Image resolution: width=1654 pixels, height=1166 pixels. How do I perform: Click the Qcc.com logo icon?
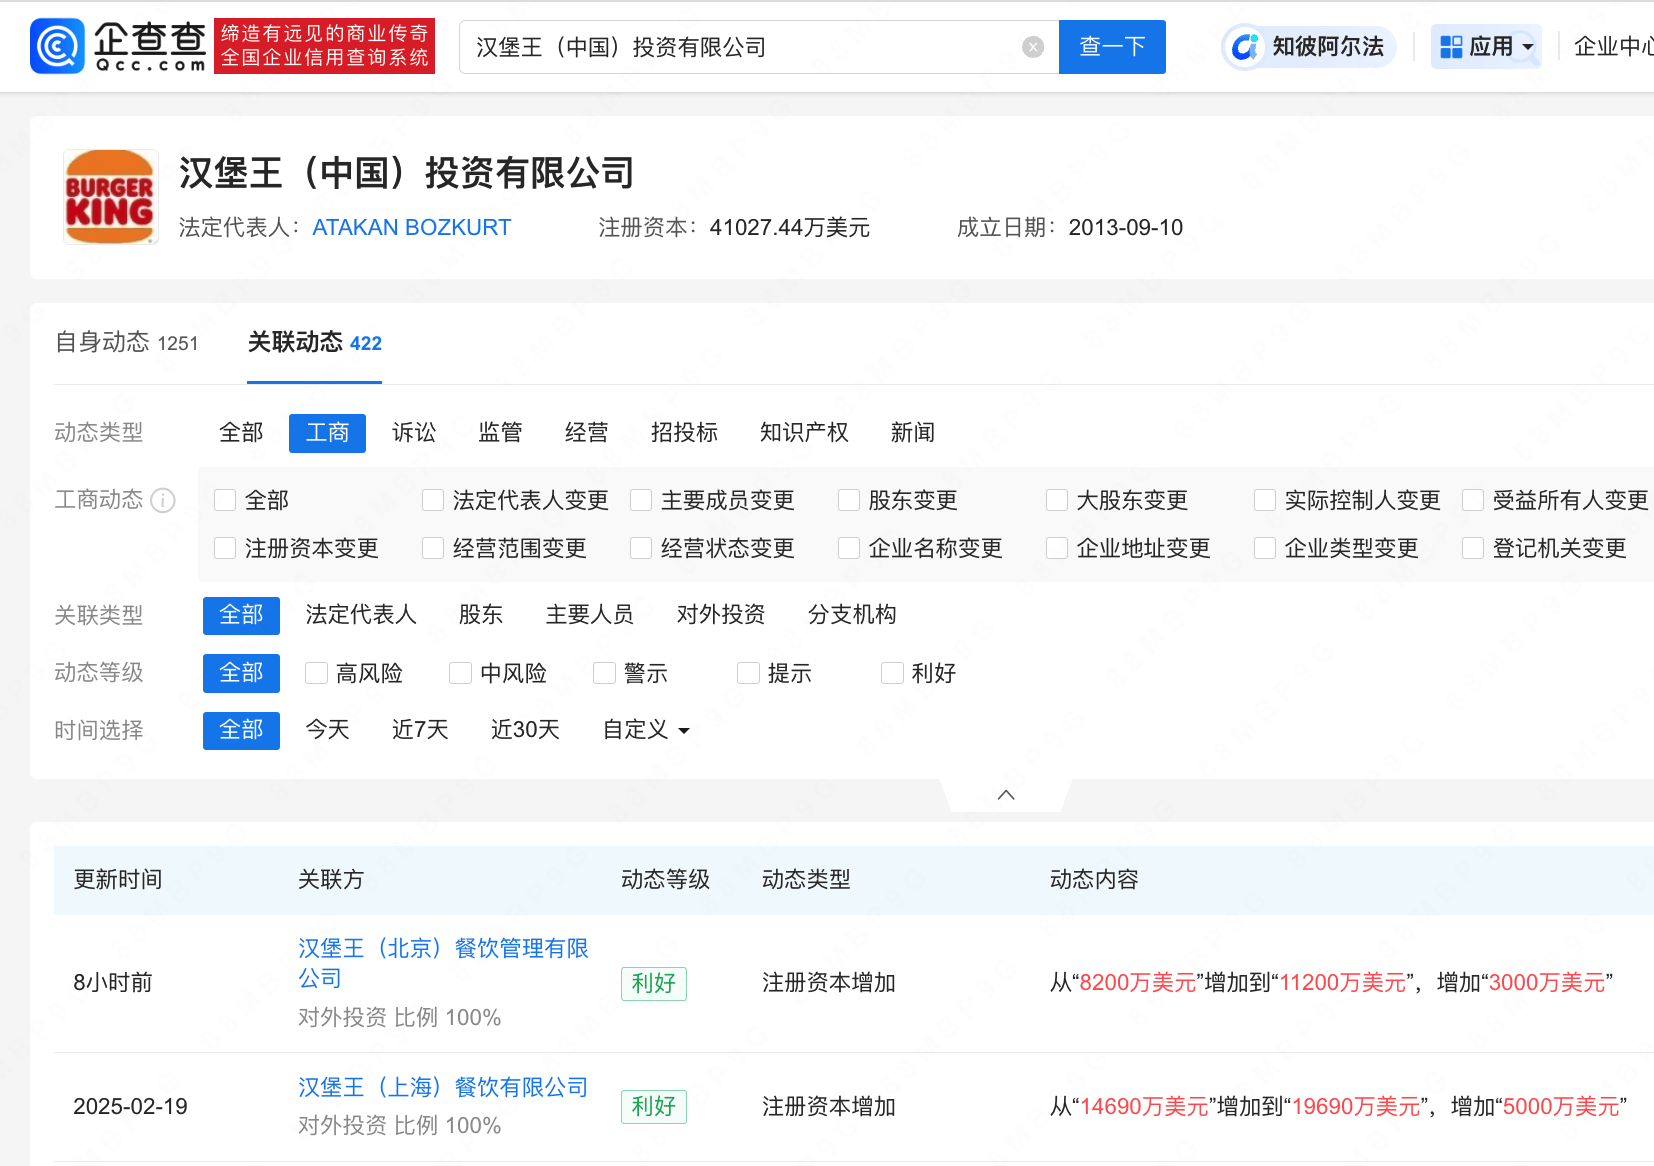58,47
